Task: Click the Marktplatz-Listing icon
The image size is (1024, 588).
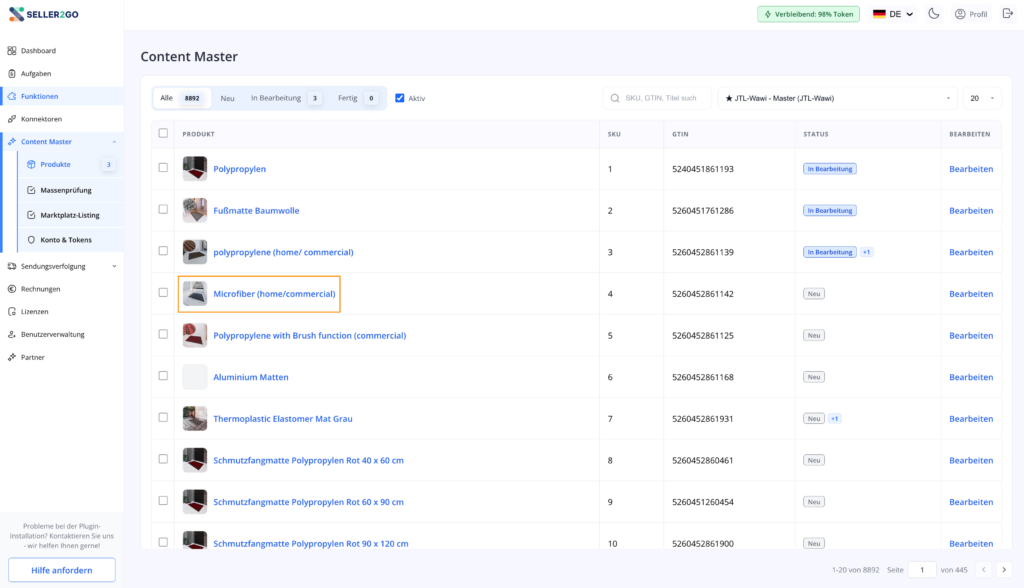Action: click(x=31, y=215)
